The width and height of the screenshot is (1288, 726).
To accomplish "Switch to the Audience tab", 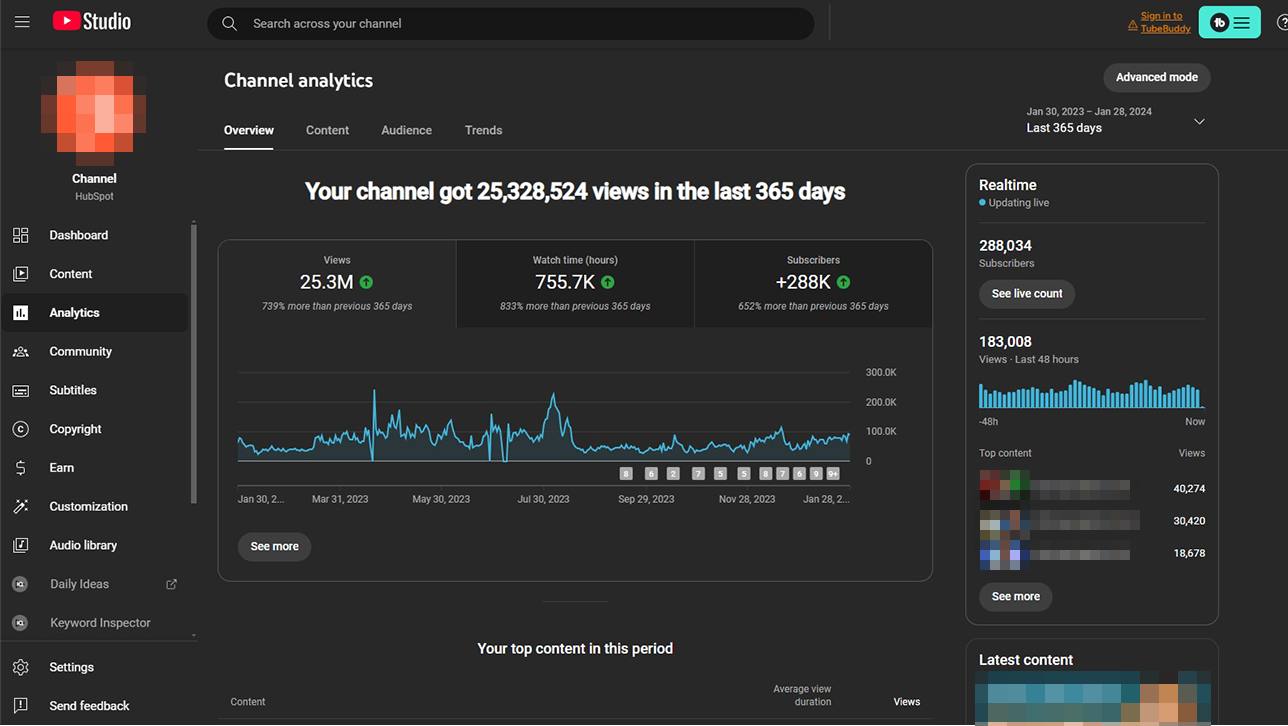I will [x=406, y=130].
